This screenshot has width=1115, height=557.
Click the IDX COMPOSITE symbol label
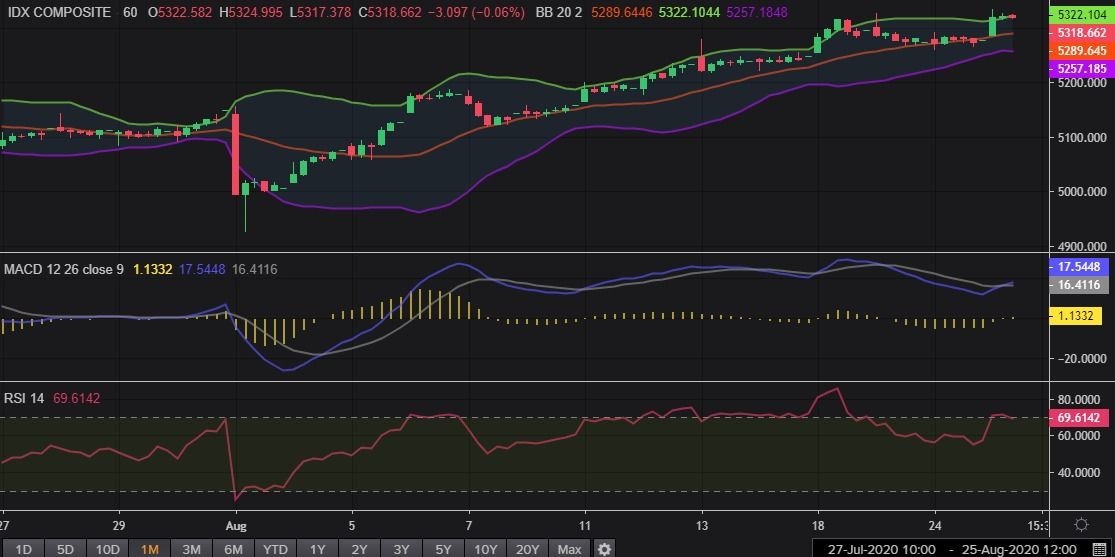pos(58,13)
